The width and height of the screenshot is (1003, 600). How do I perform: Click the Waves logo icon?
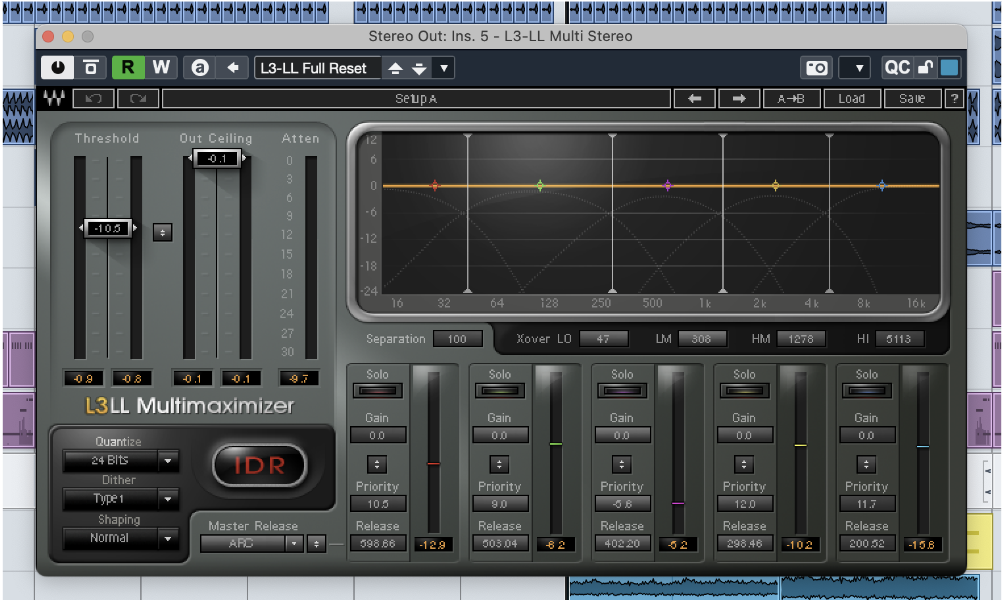(x=54, y=99)
